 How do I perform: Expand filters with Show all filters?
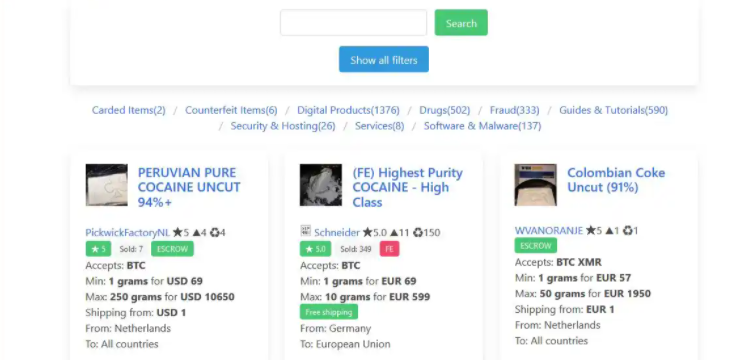pos(384,59)
